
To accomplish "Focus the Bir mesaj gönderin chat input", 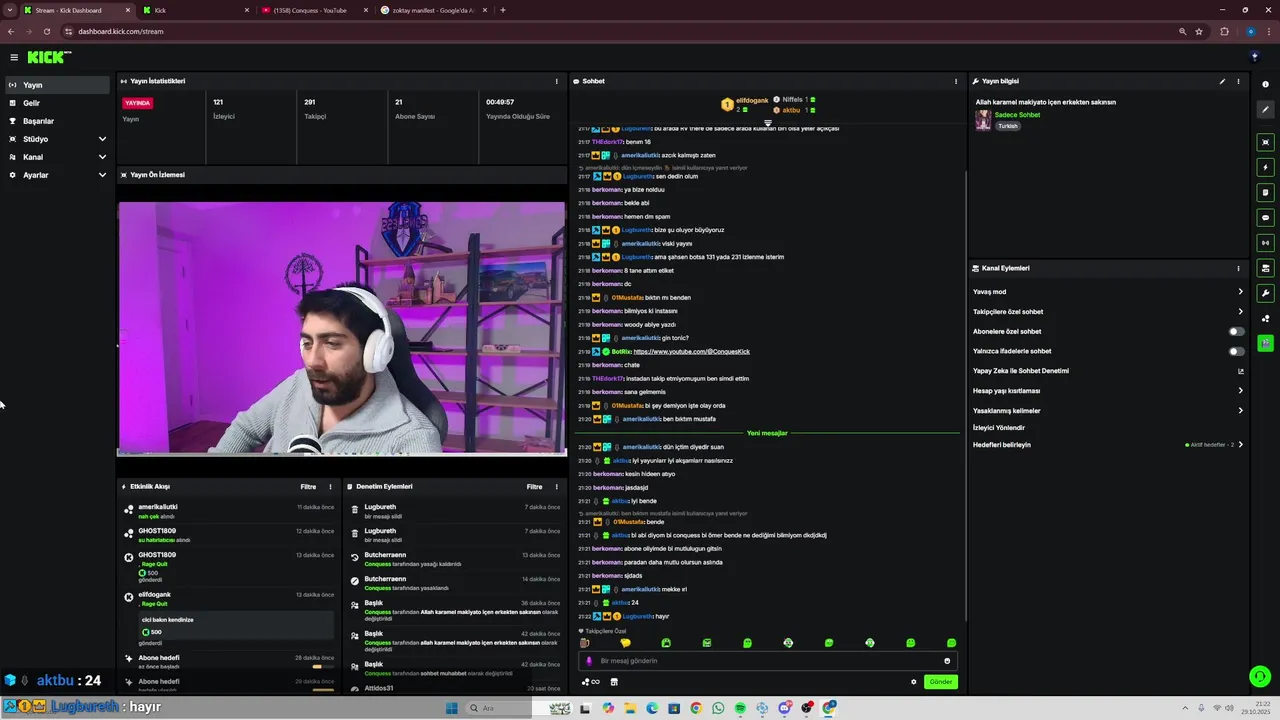I will (x=767, y=661).
